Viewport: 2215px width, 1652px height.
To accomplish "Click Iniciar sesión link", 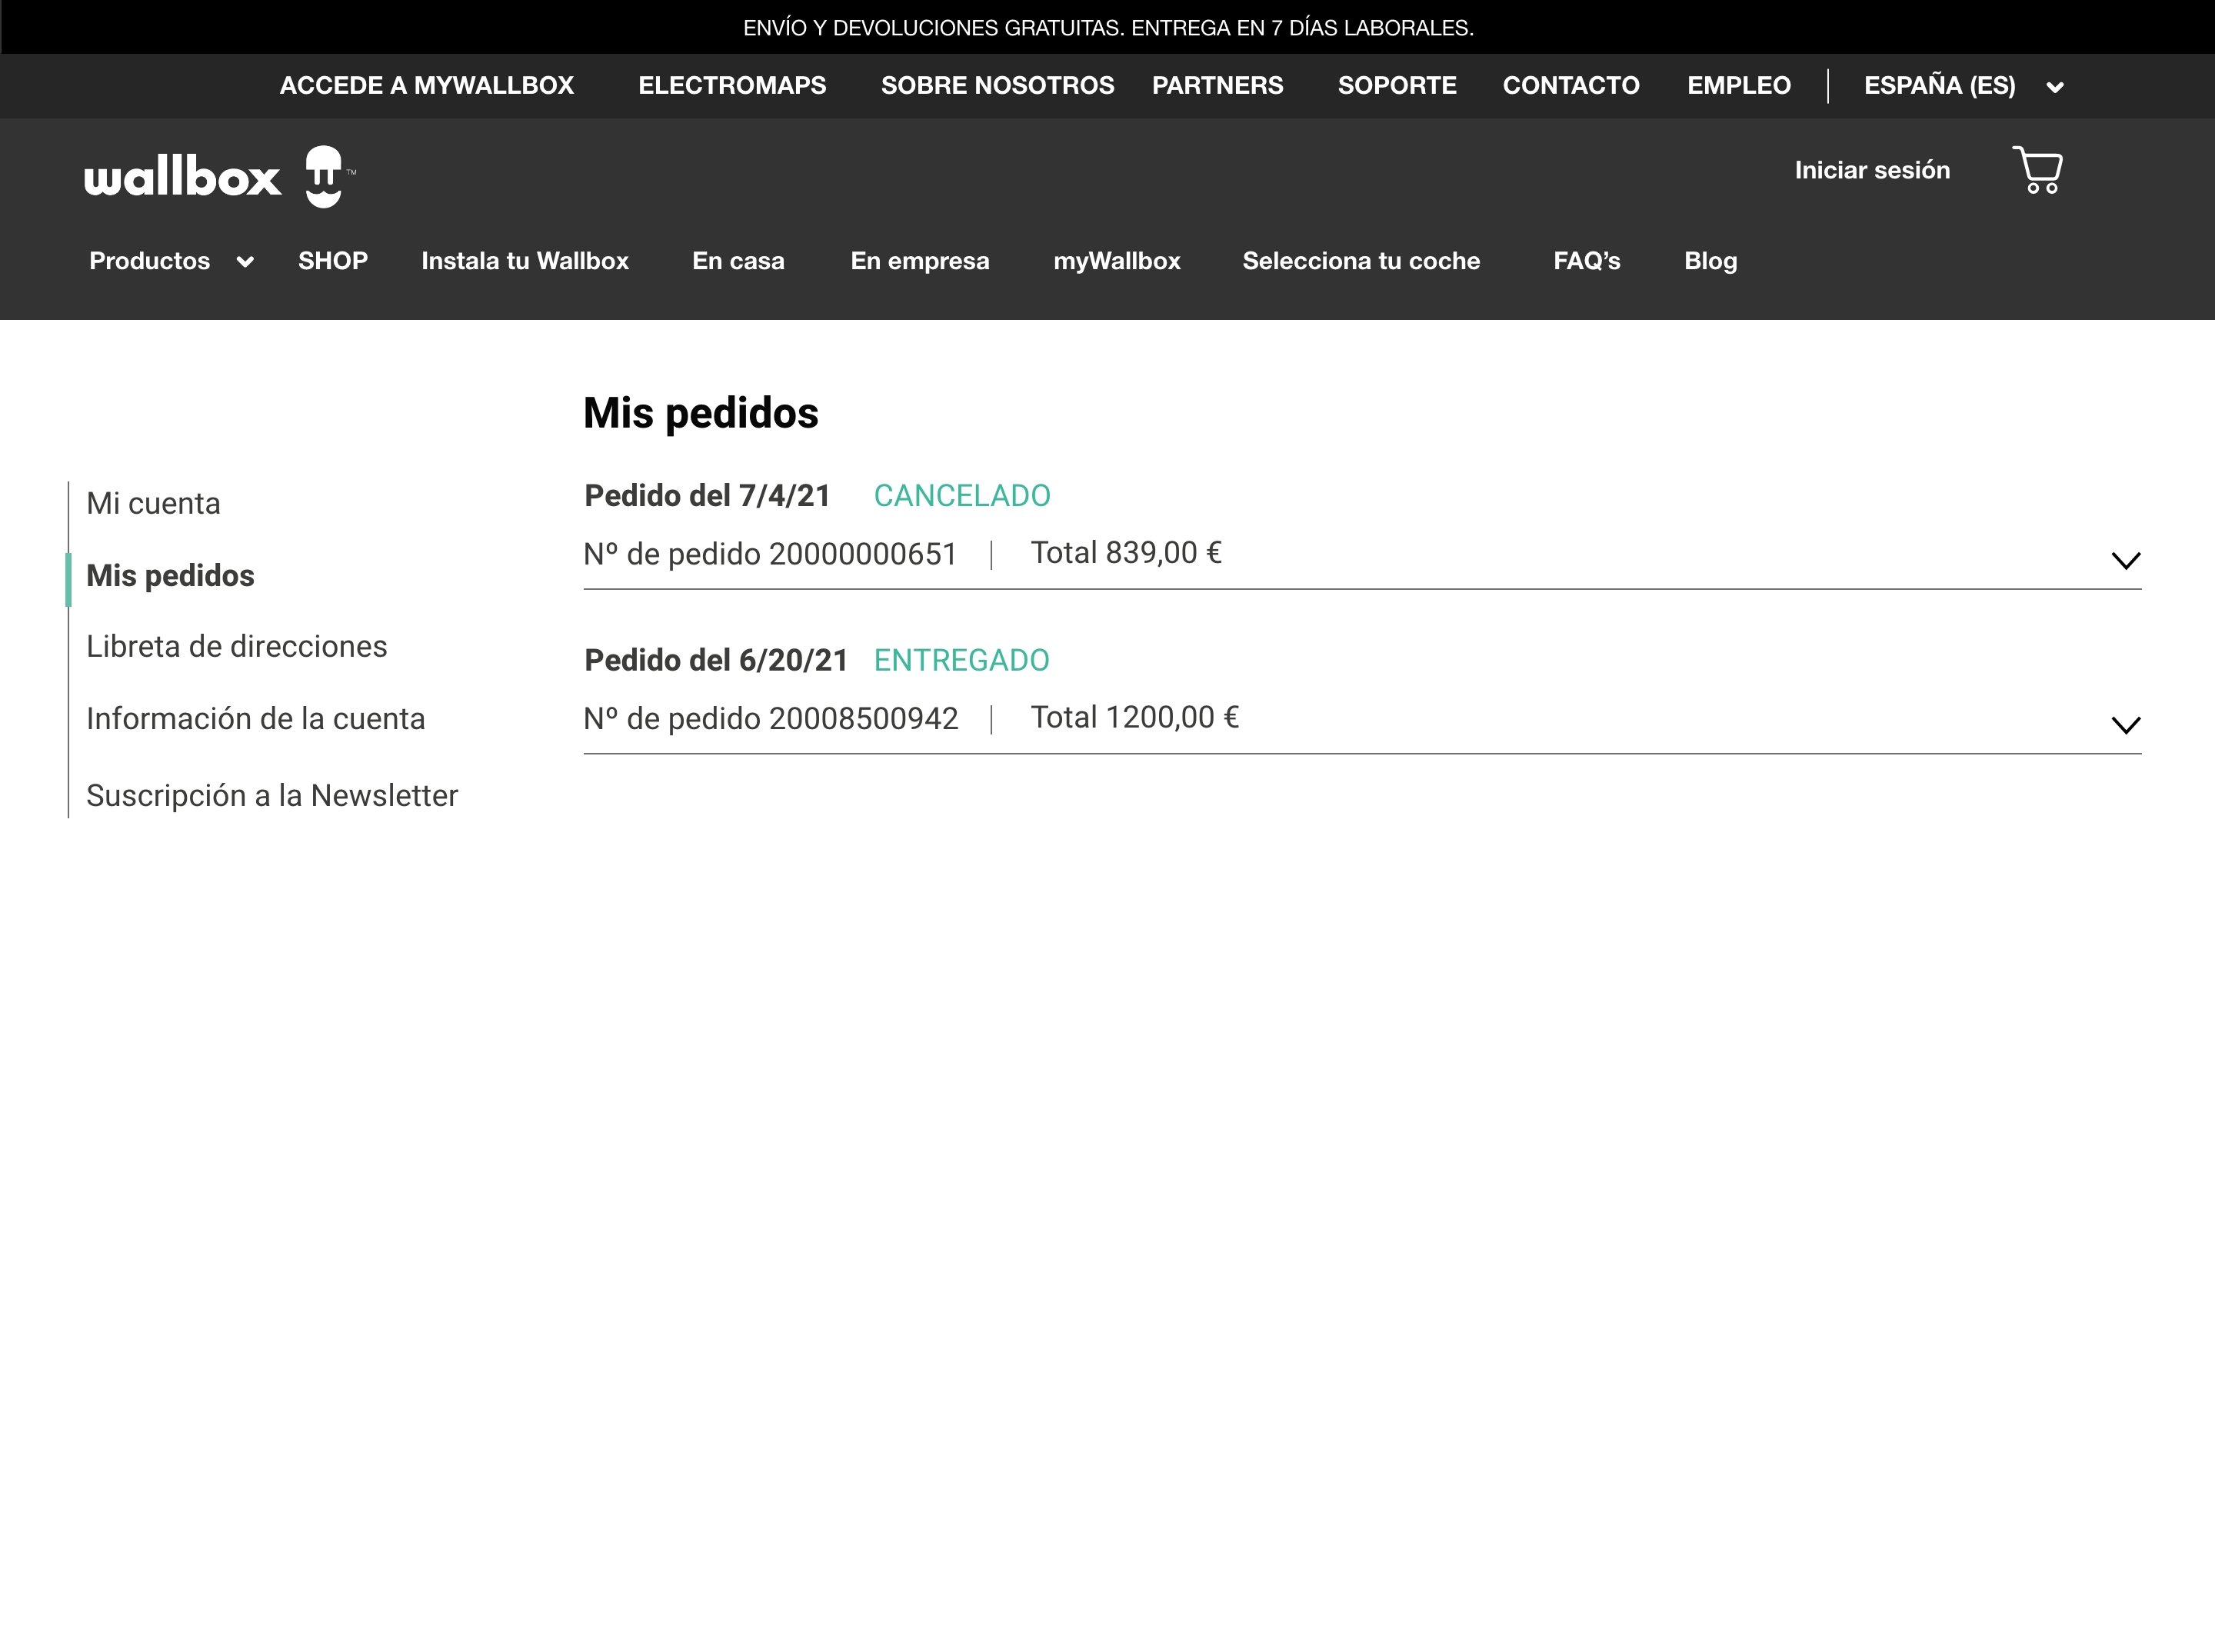I will [1872, 170].
